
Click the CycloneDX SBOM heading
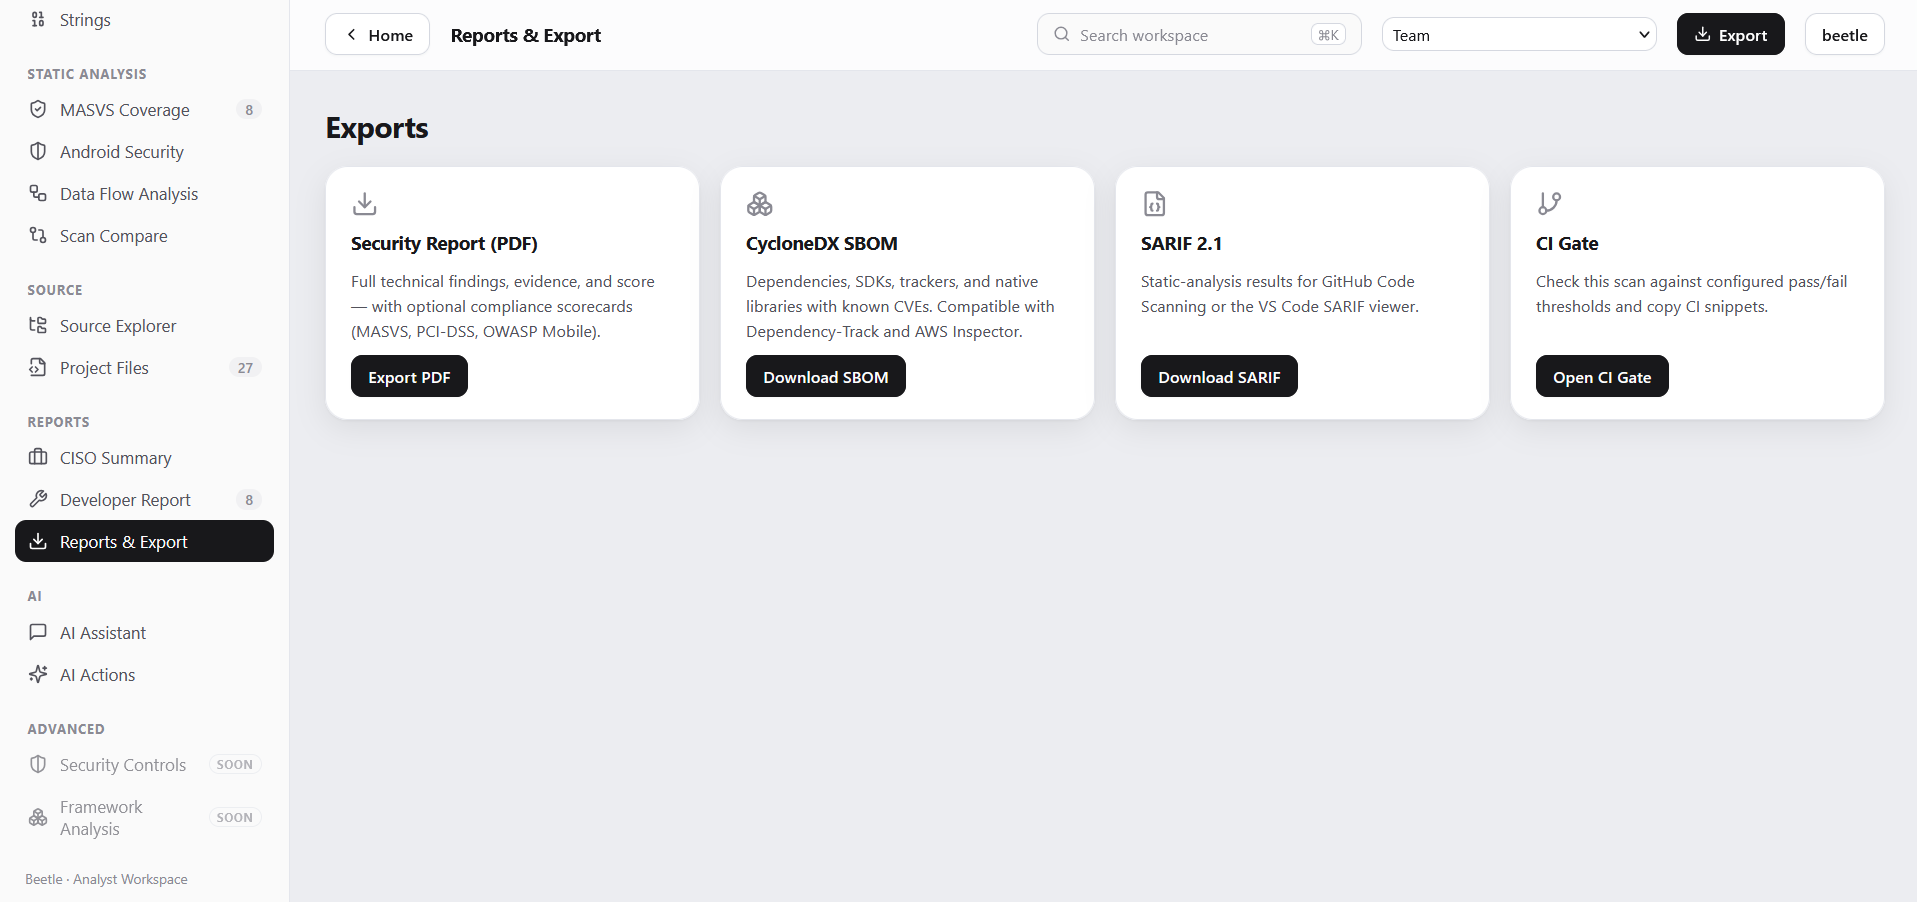click(822, 243)
